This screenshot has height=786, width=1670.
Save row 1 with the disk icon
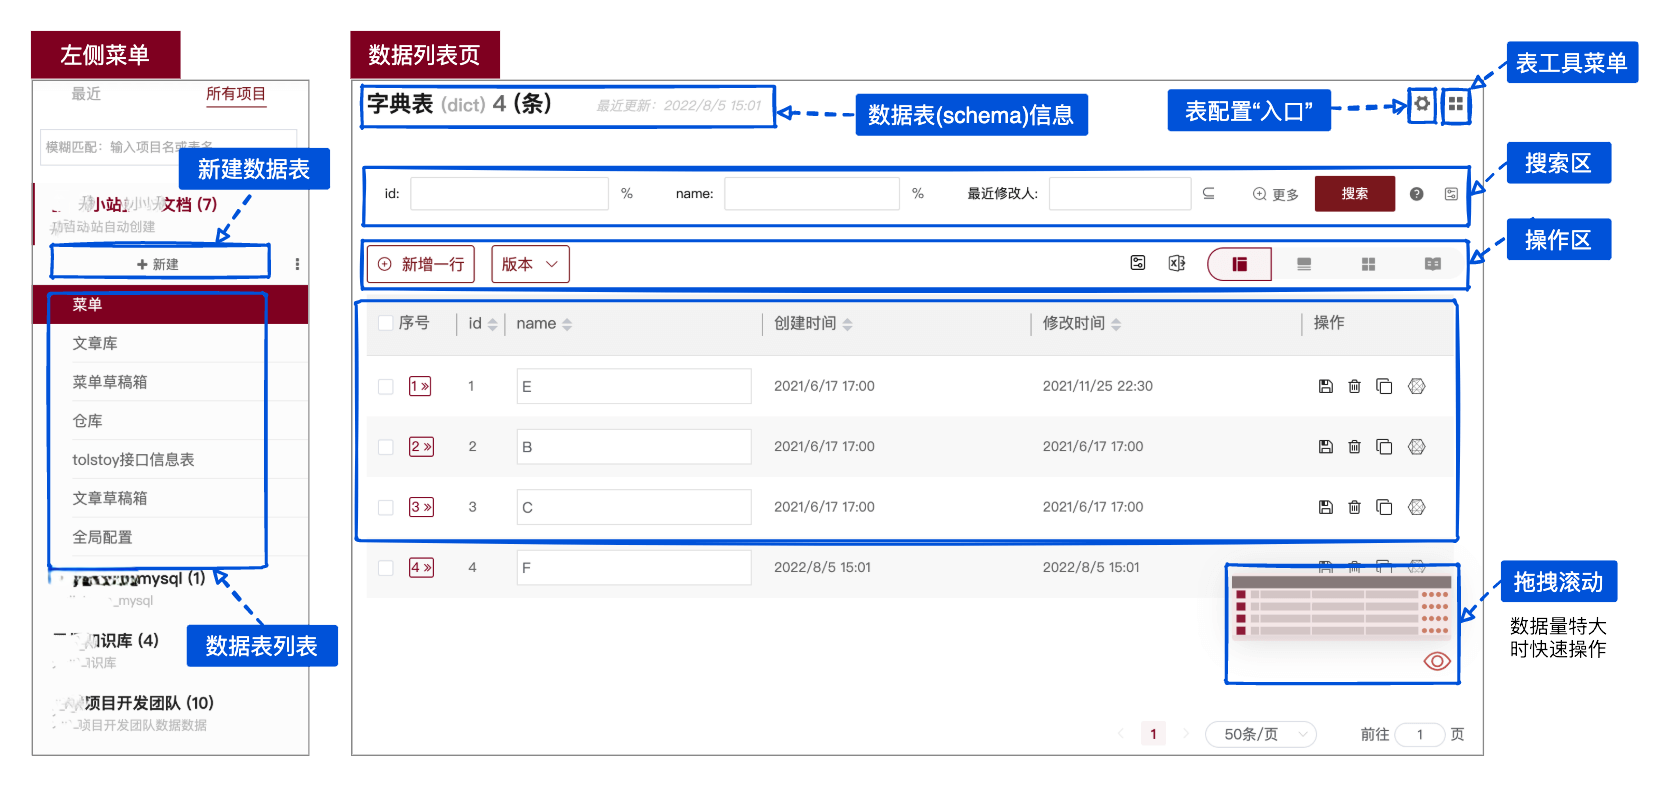coord(1326,386)
